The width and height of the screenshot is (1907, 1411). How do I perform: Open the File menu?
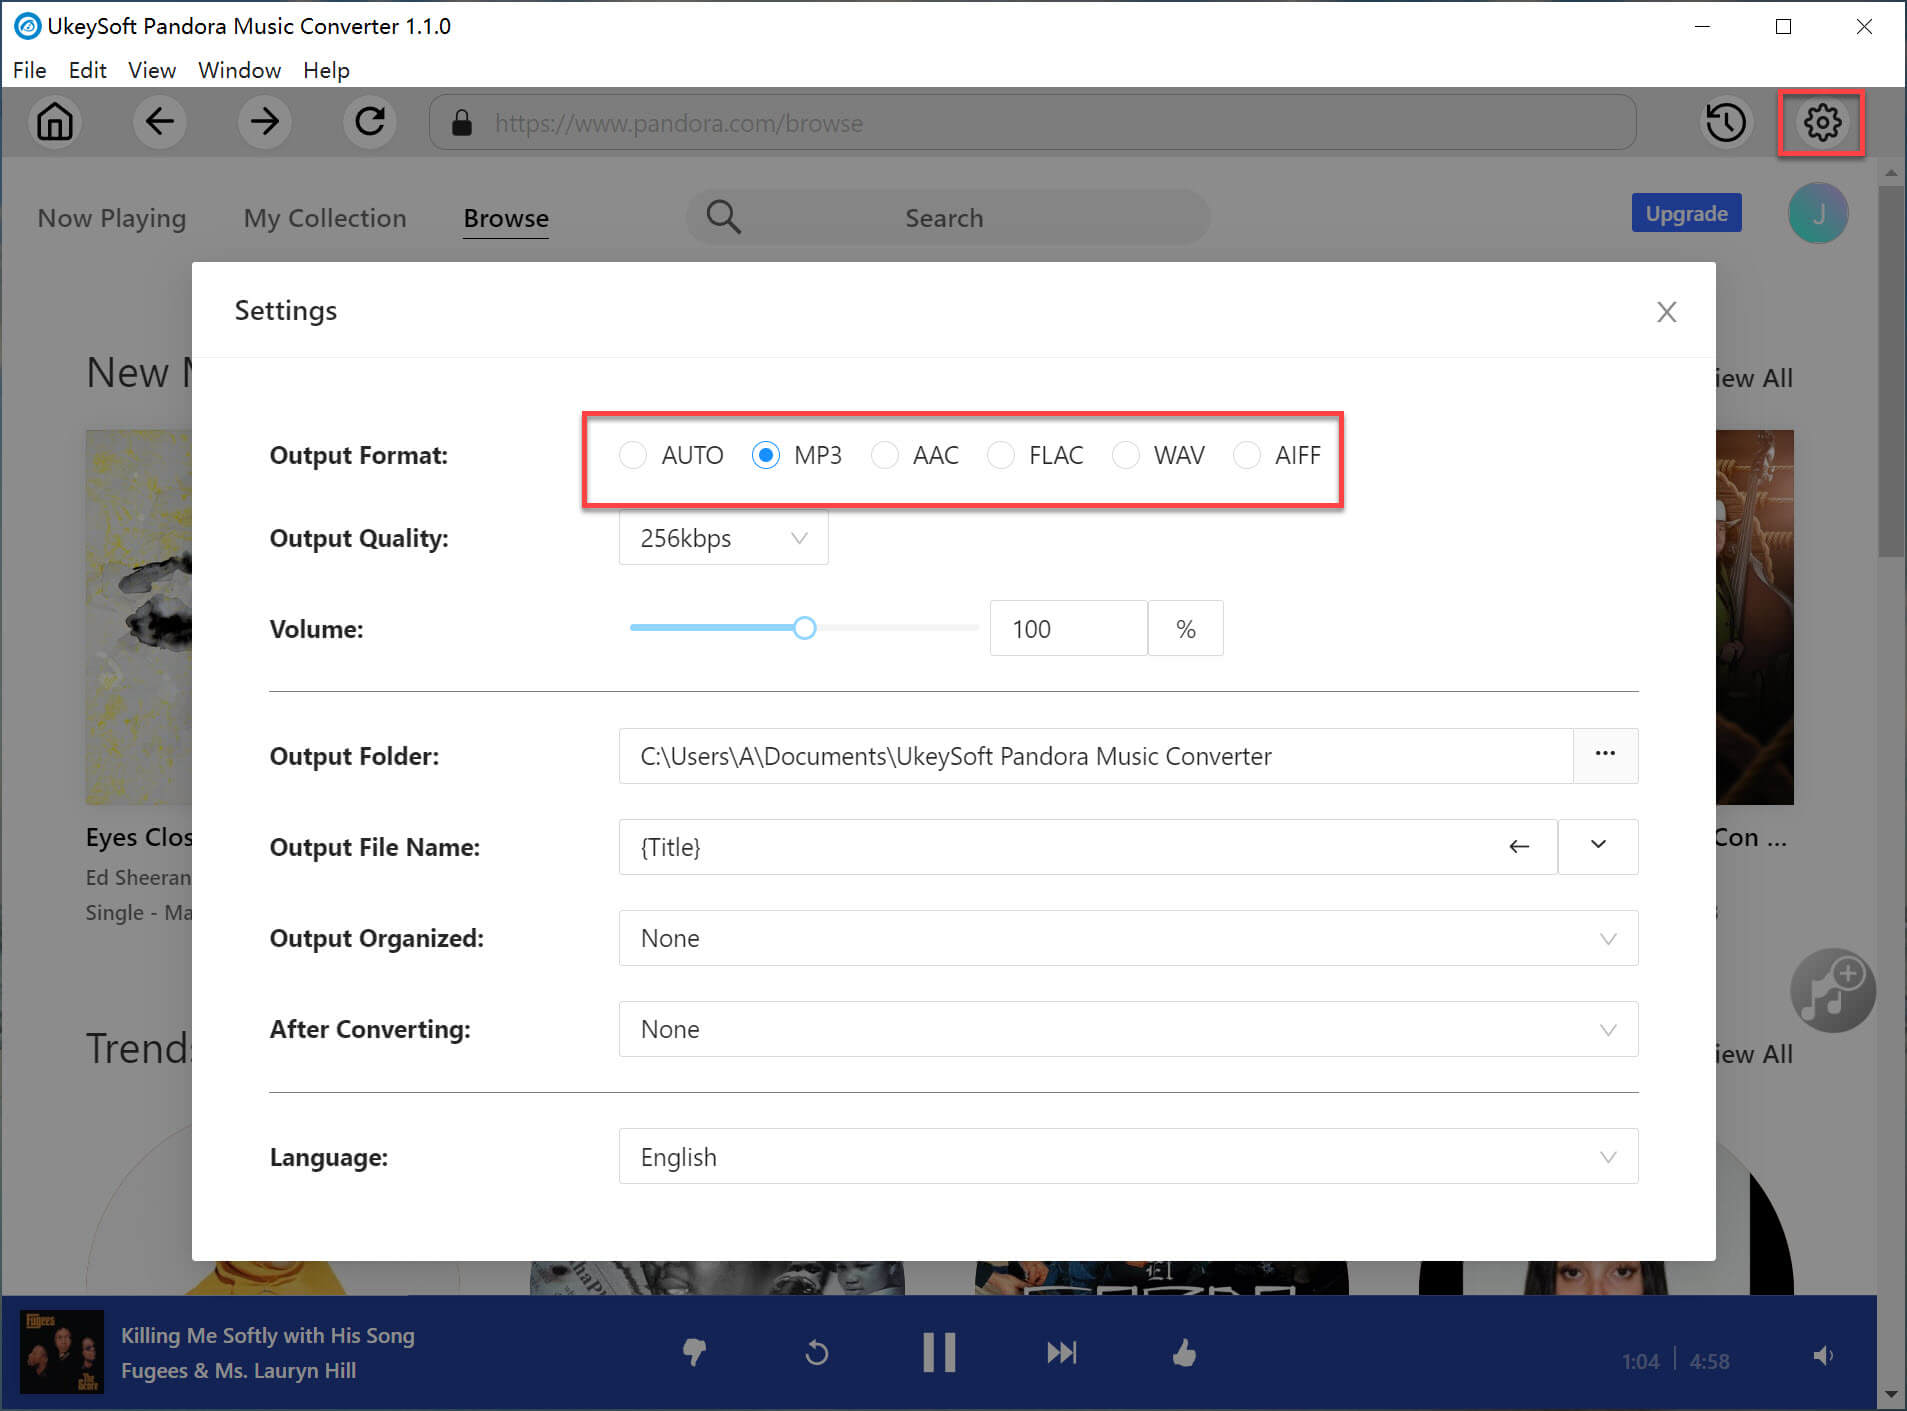tap(29, 70)
